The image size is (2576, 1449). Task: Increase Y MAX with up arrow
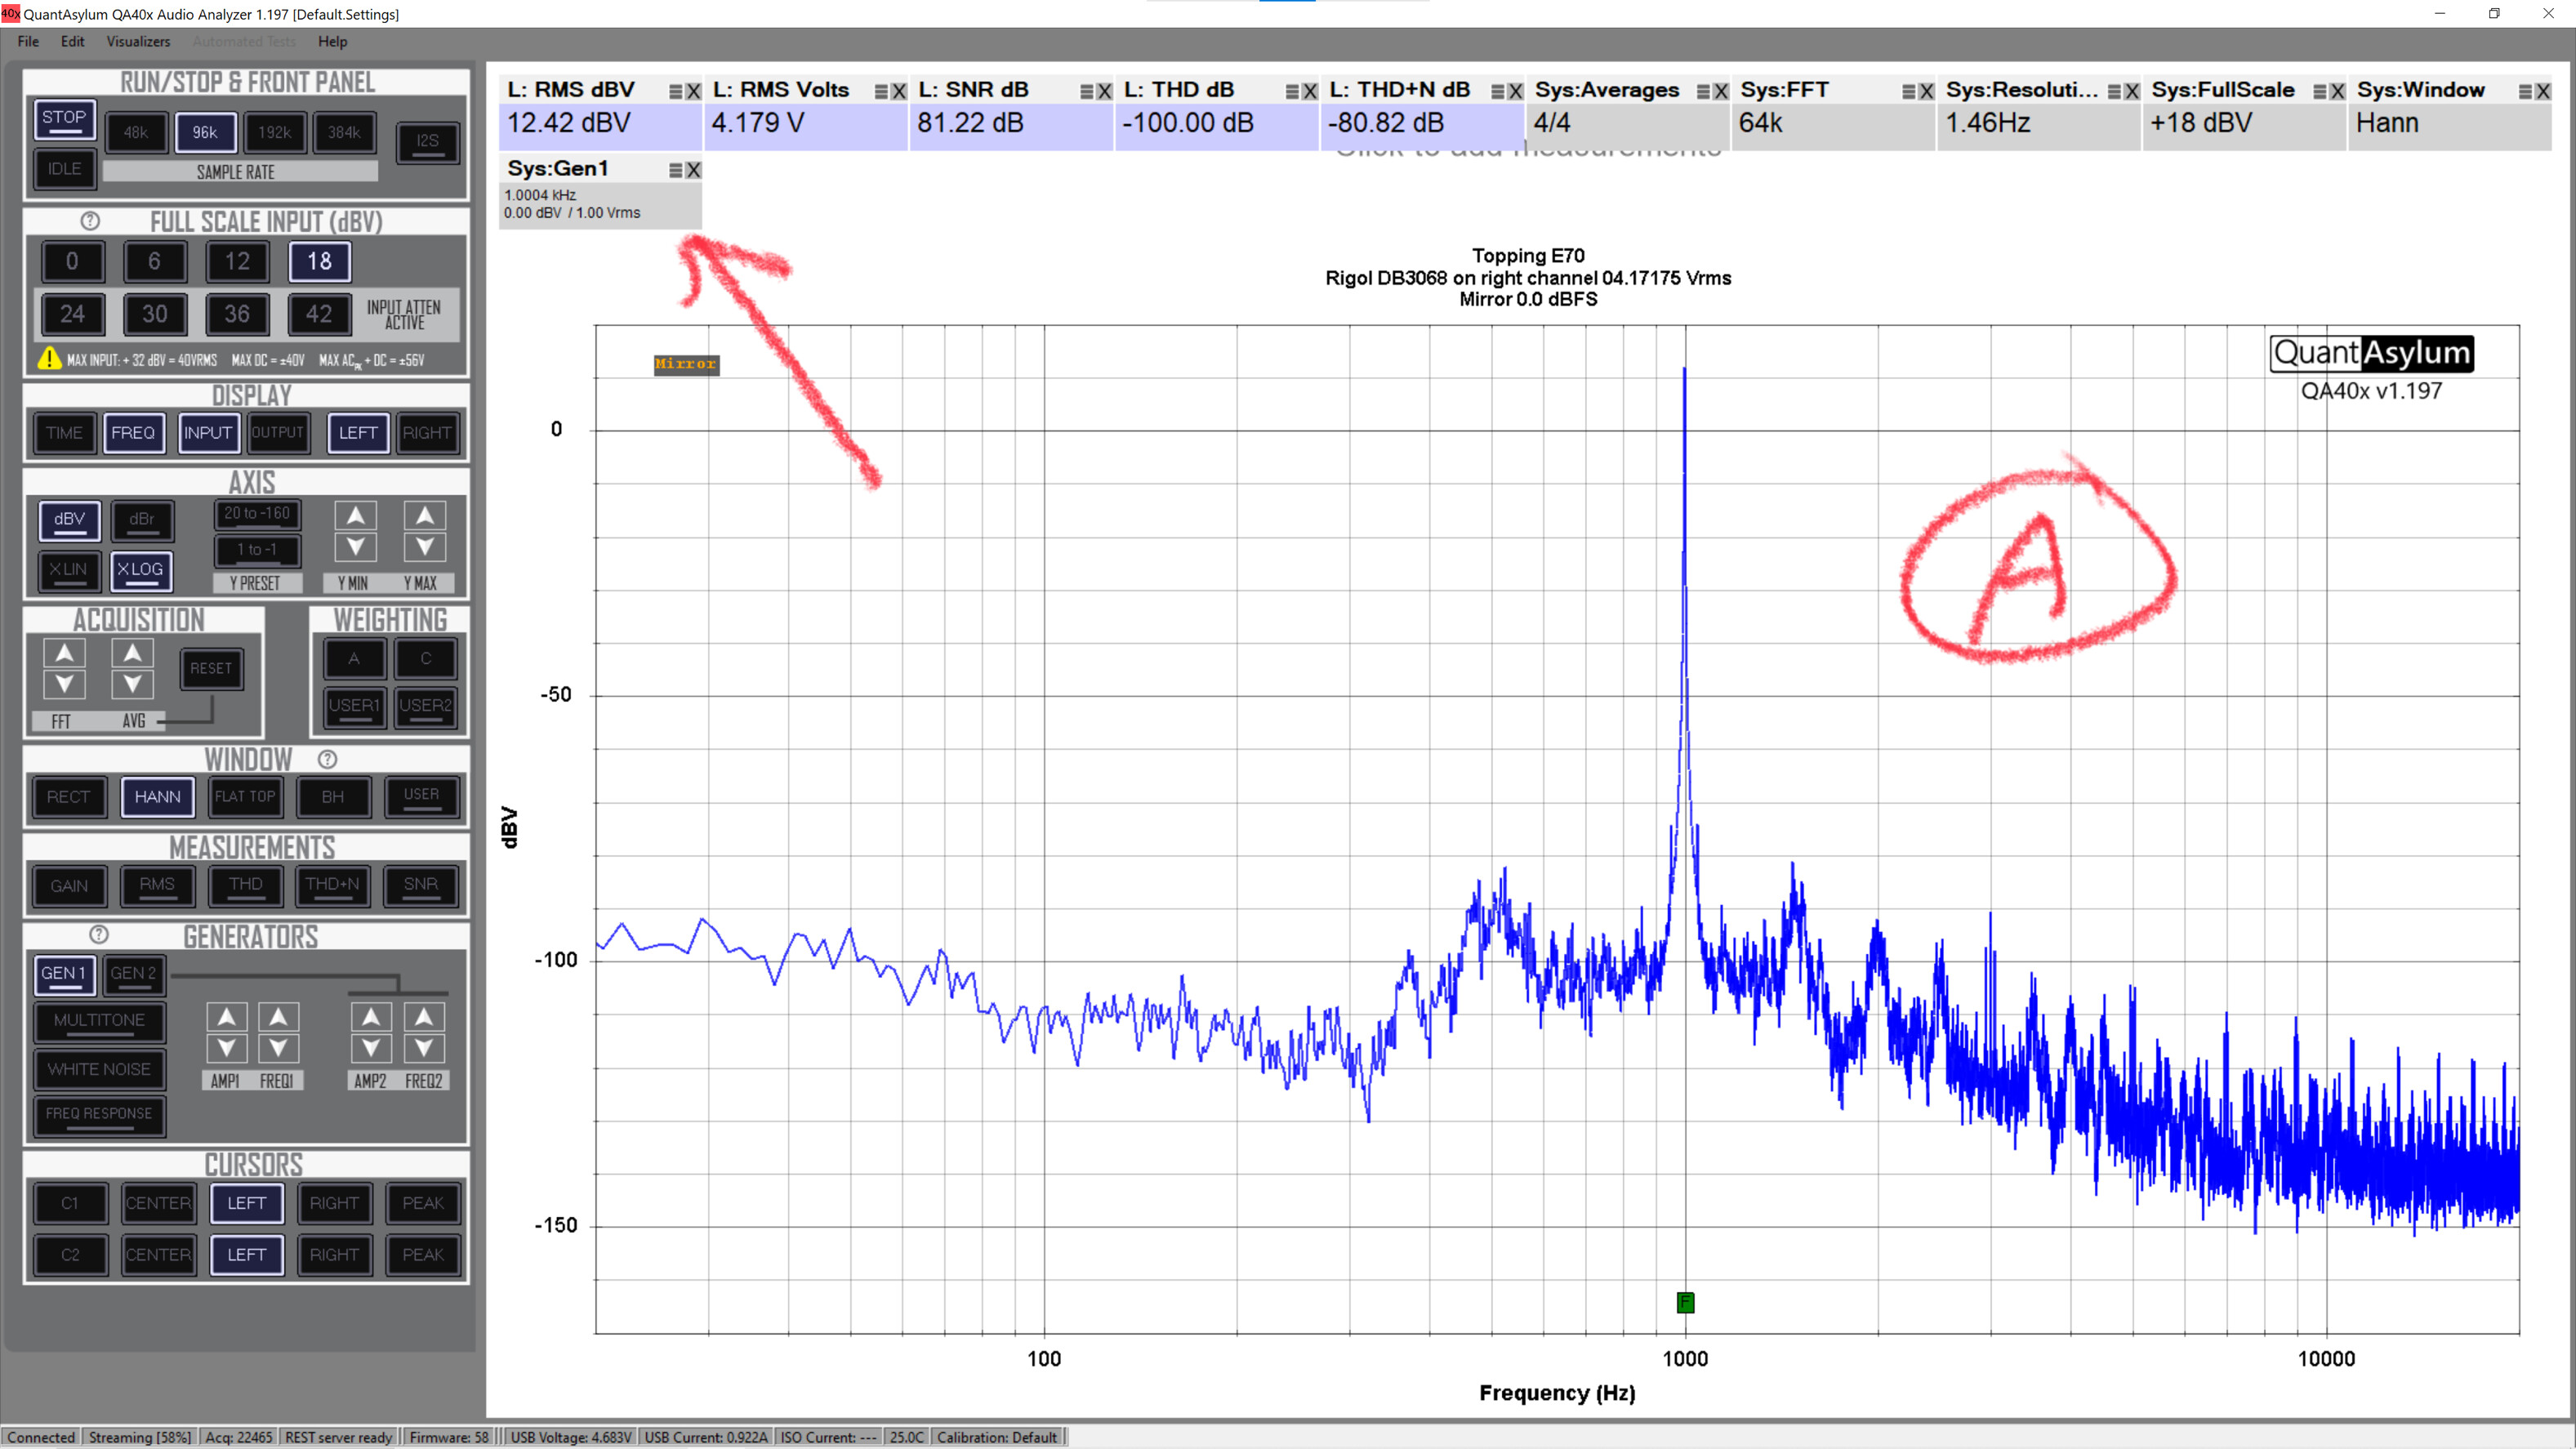(x=425, y=516)
